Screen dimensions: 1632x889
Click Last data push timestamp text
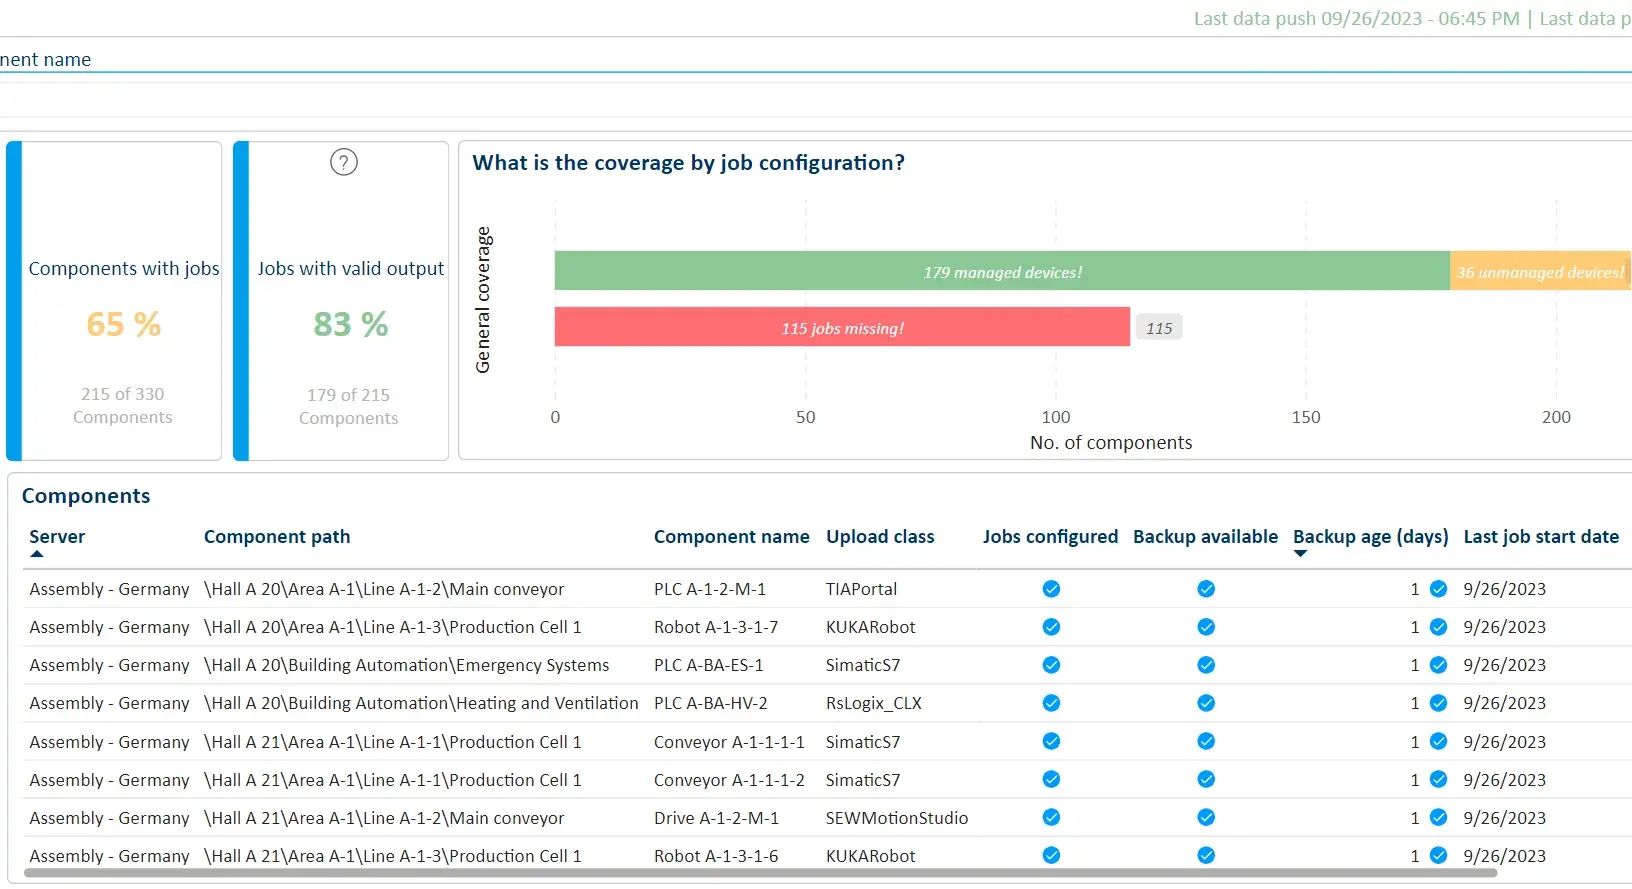(1356, 18)
